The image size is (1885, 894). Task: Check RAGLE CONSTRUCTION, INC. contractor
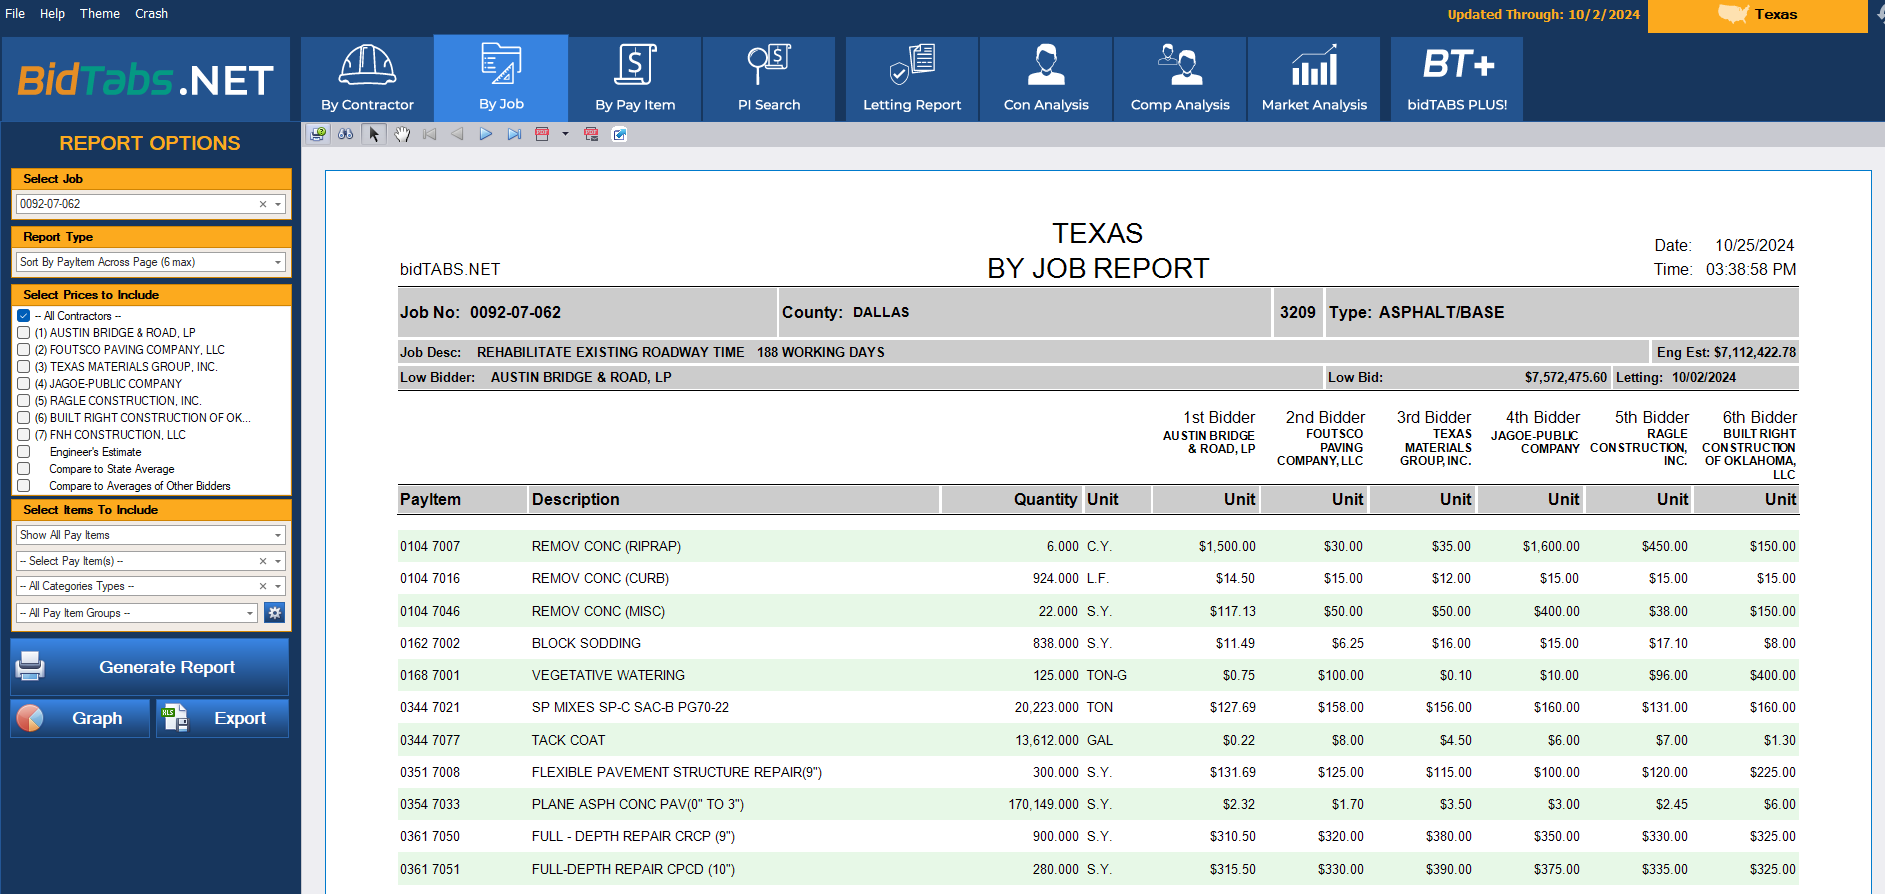[23, 401]
